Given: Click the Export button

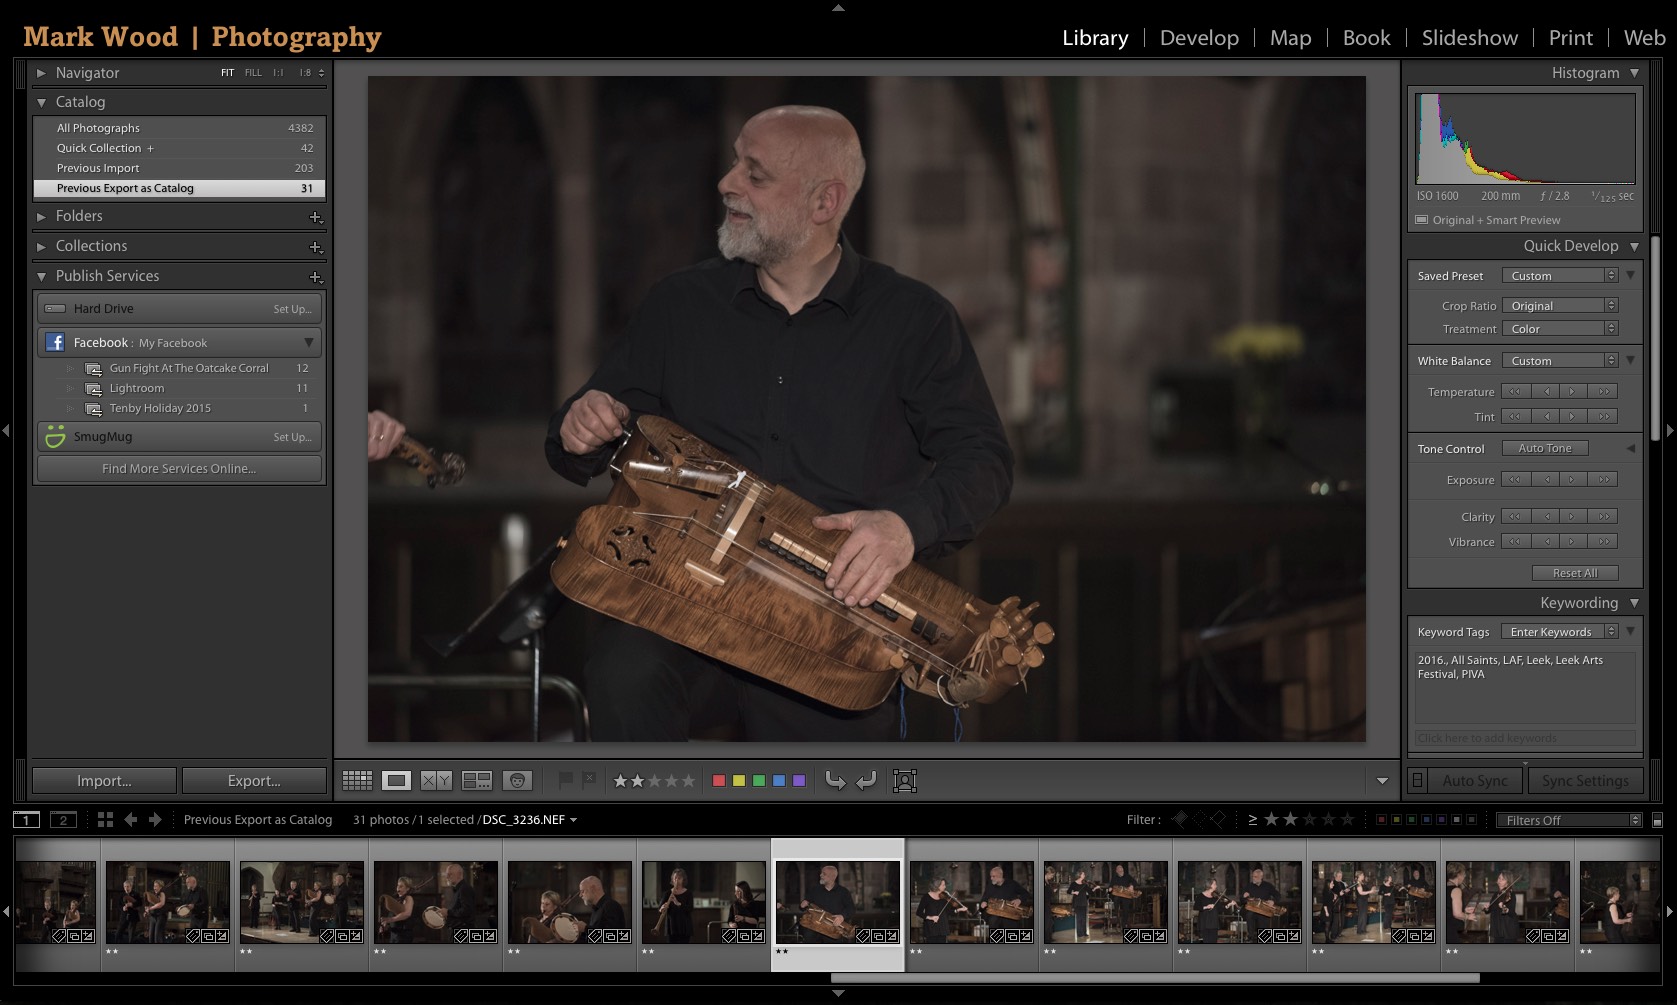Looking at the screenshot, I should click(x=254, y=781).
